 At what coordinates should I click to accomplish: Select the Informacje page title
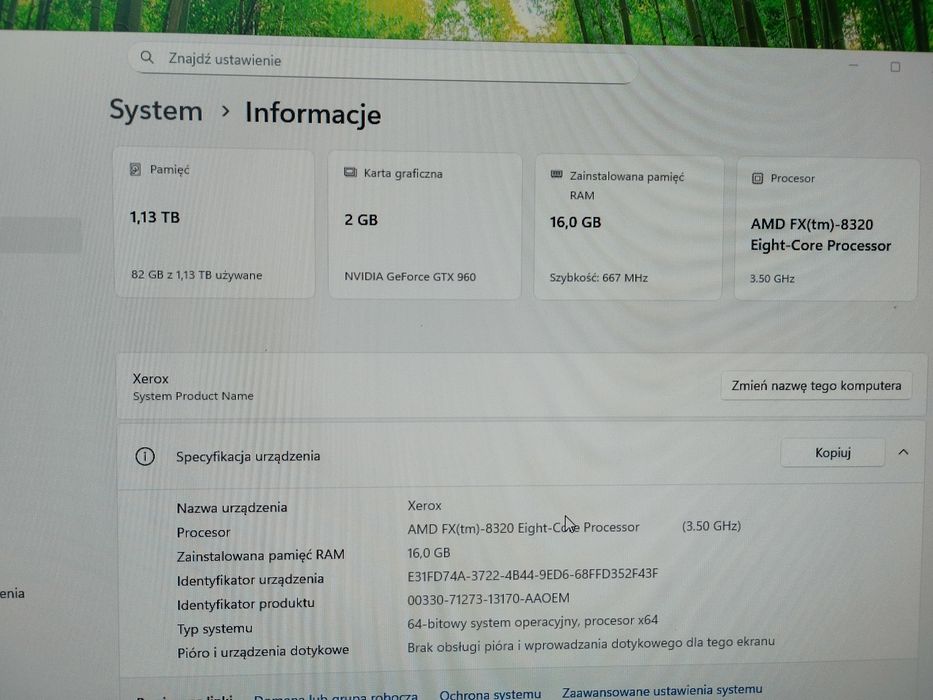(313, 113)
